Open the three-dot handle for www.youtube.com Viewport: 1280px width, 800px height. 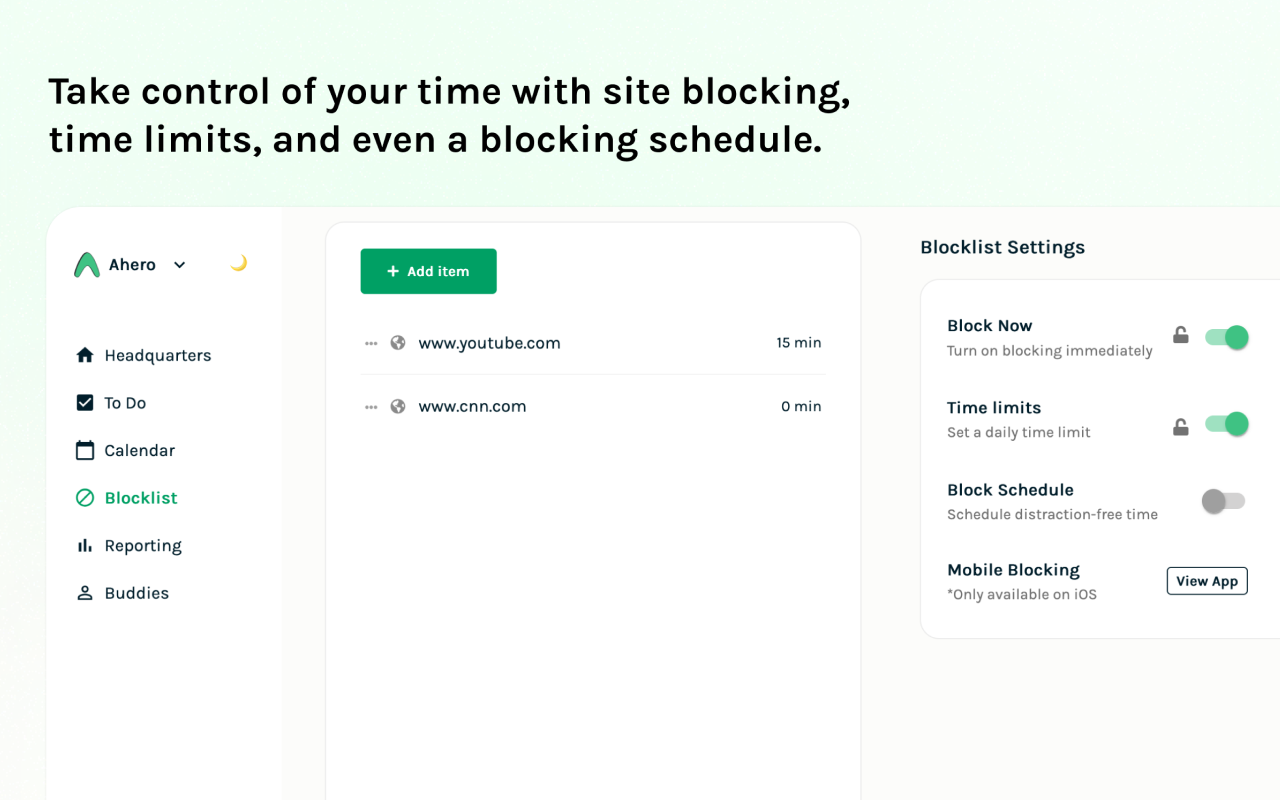(371, 343)
